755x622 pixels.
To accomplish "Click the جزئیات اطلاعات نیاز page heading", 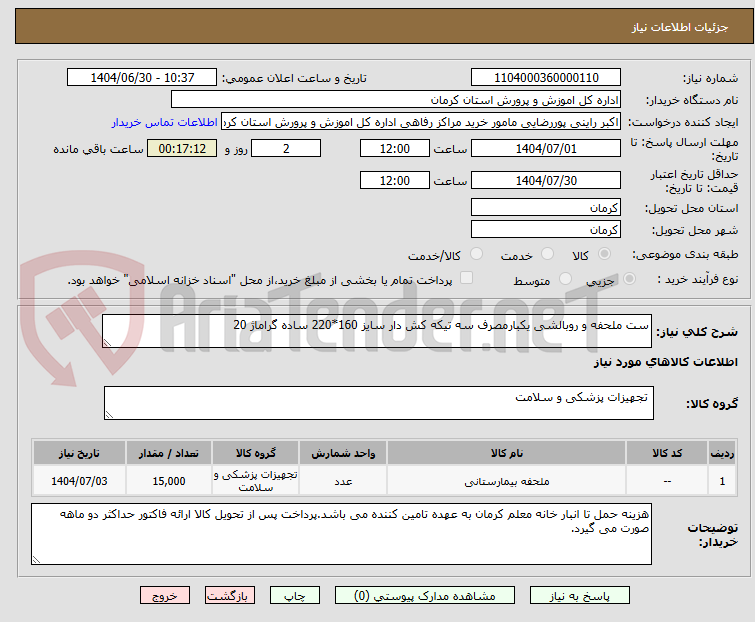I will (679, 27).
